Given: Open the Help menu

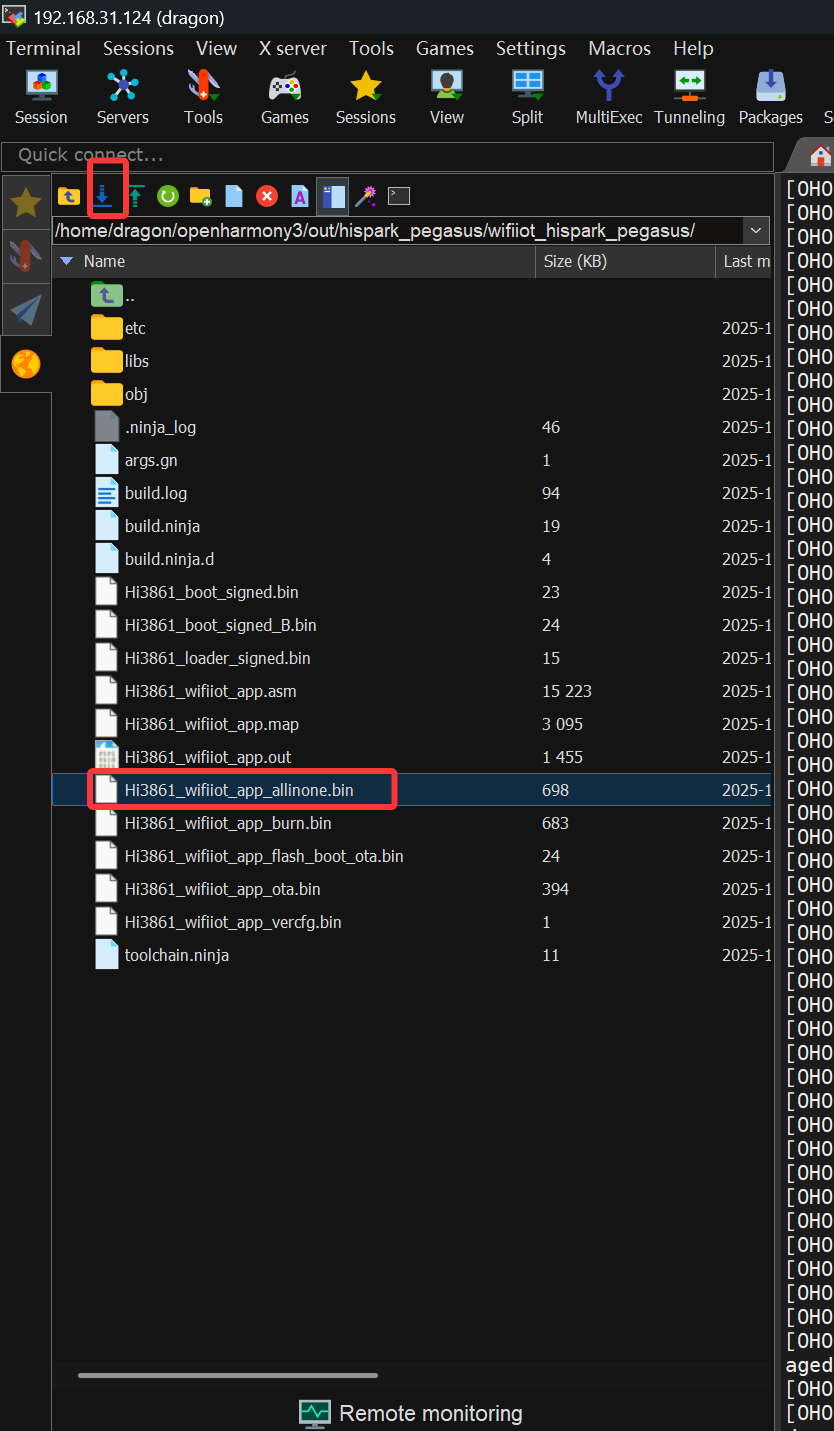Looking at the screenshot, I should [x=693, y=48].
